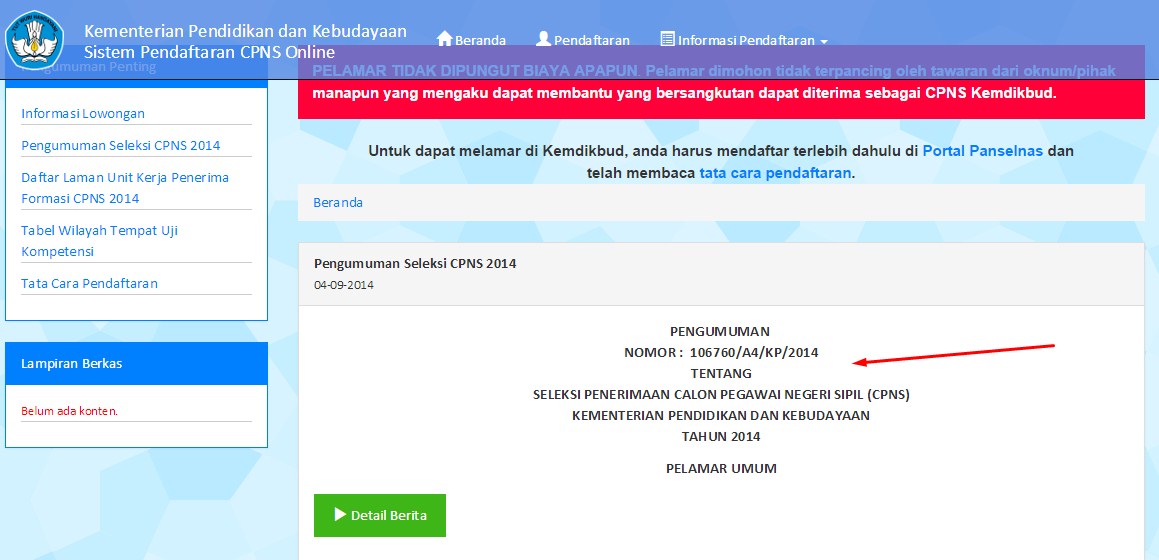Click the person icon beside Pendaftaran
1159x560 pixels.
pos(543,38)
